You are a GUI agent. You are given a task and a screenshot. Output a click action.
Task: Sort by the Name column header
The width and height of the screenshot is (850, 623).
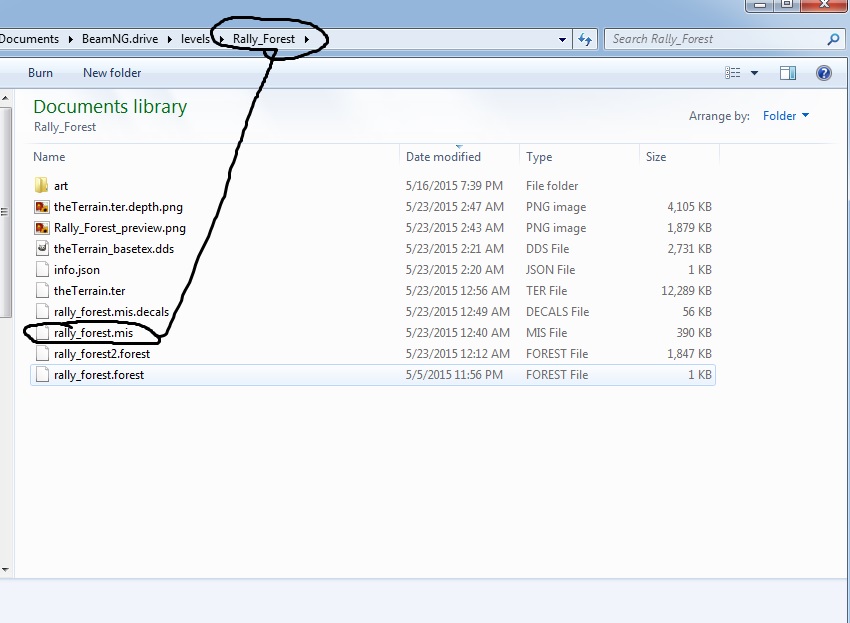pos(49,157)
